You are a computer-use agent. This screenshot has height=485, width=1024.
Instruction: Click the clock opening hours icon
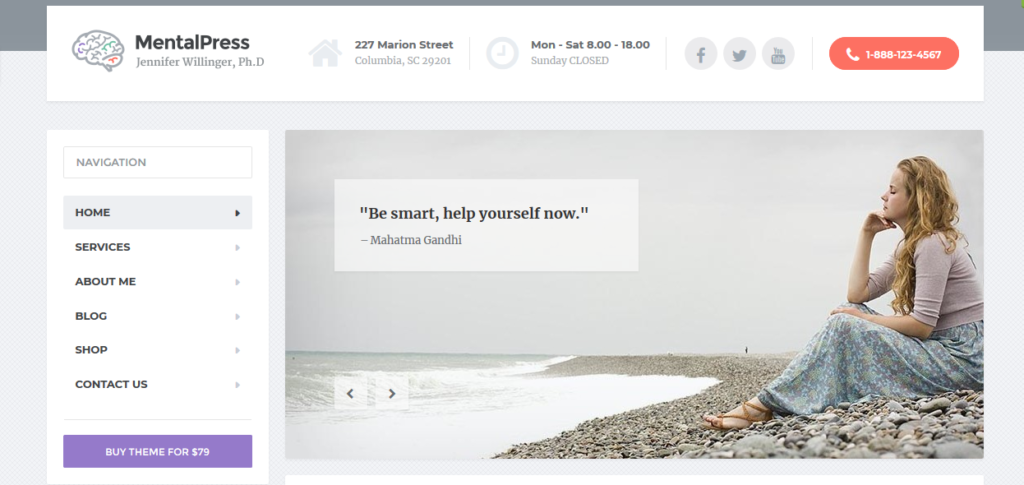tap(502, 53)
